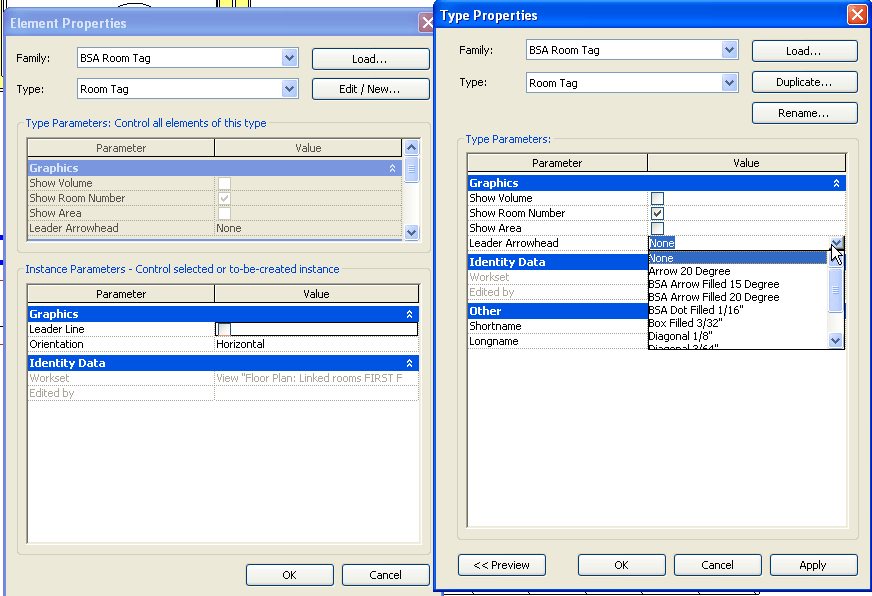Click Load button in Element Properties

(370, 59)
